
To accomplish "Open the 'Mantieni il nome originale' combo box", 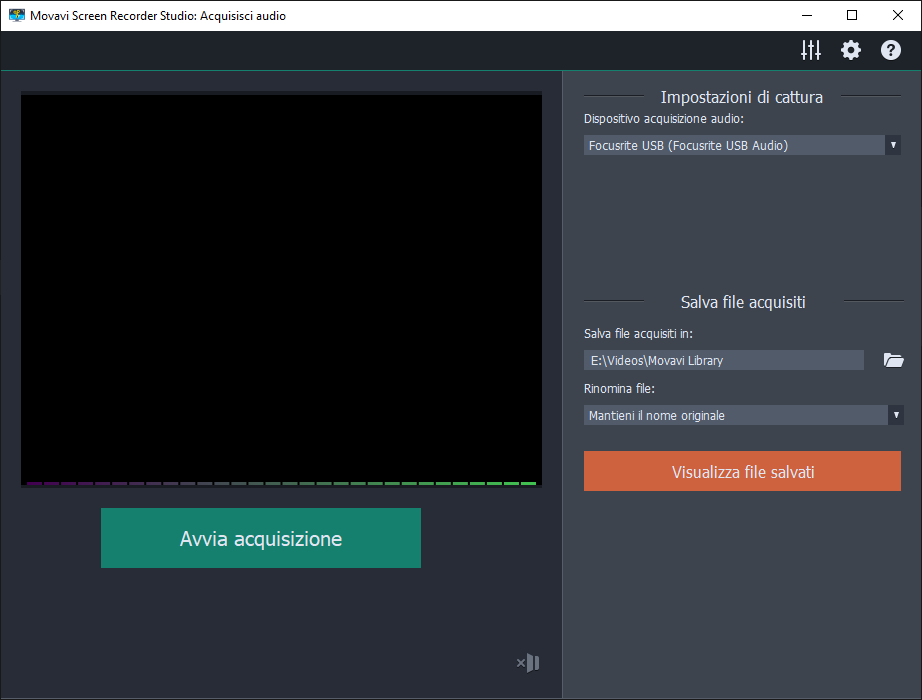I will pyautogui.click(x=734, y=415).
